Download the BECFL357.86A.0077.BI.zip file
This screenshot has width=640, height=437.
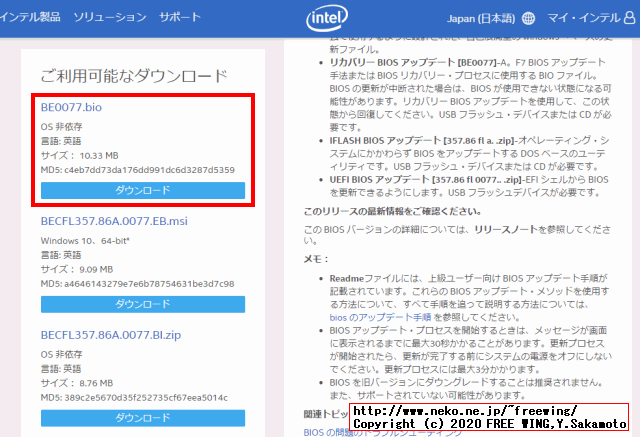(x=143, y=418)
